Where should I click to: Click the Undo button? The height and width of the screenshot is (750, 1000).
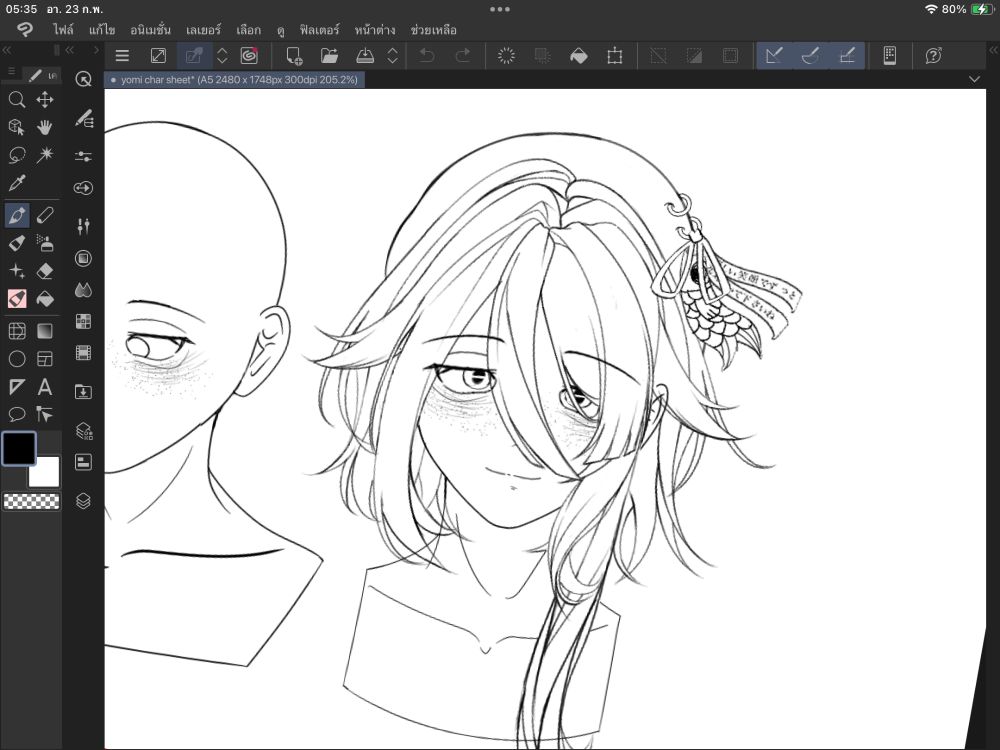[x=427, y=56]
